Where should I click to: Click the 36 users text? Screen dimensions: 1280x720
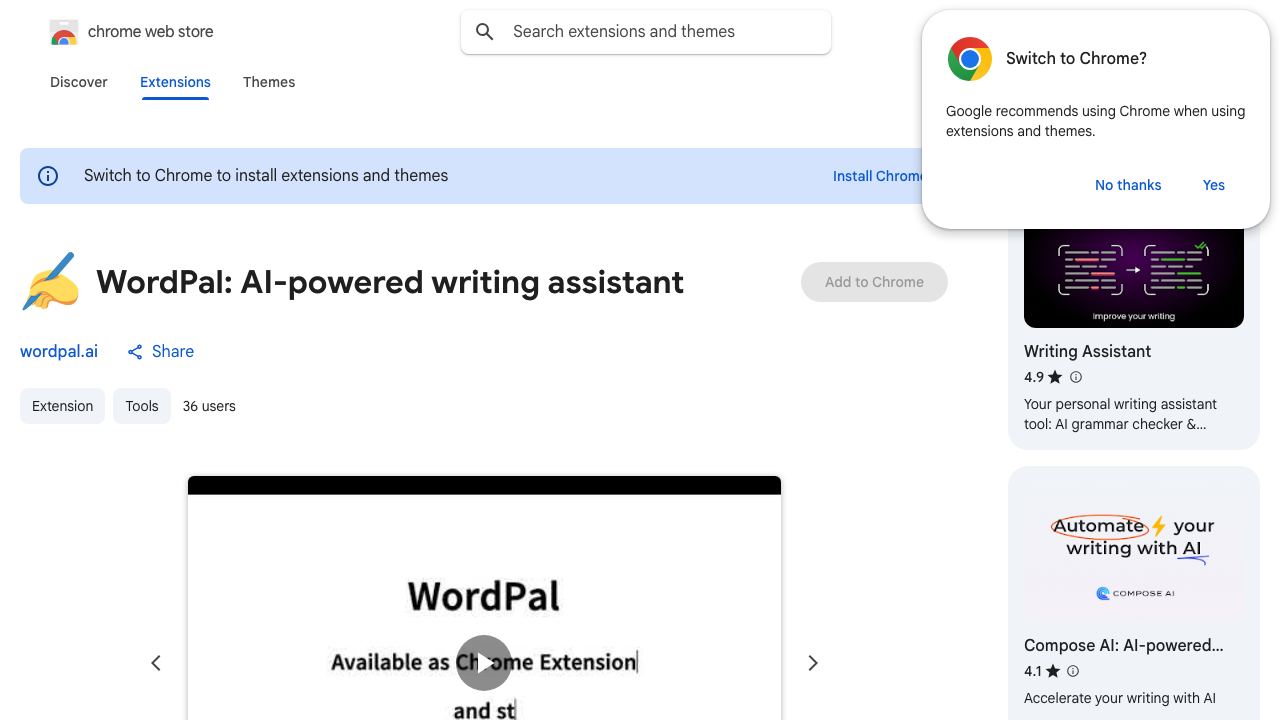pyautogui.click(x=209, y=406)
